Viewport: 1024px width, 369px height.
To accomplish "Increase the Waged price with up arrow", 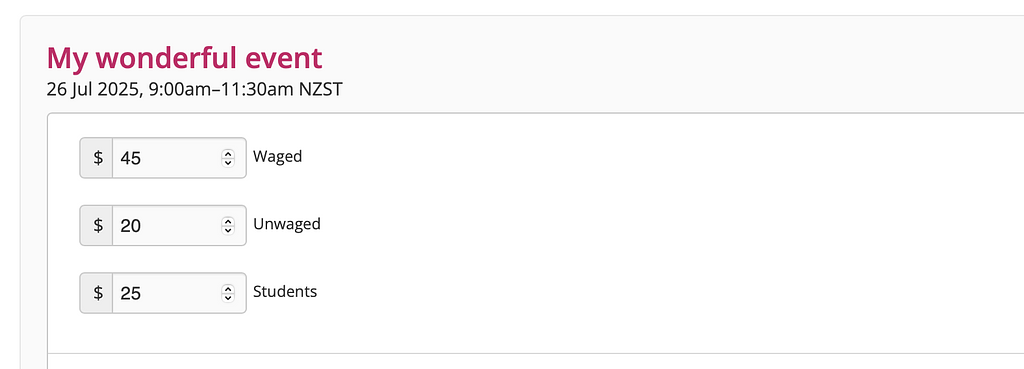I will coord(227,153).
